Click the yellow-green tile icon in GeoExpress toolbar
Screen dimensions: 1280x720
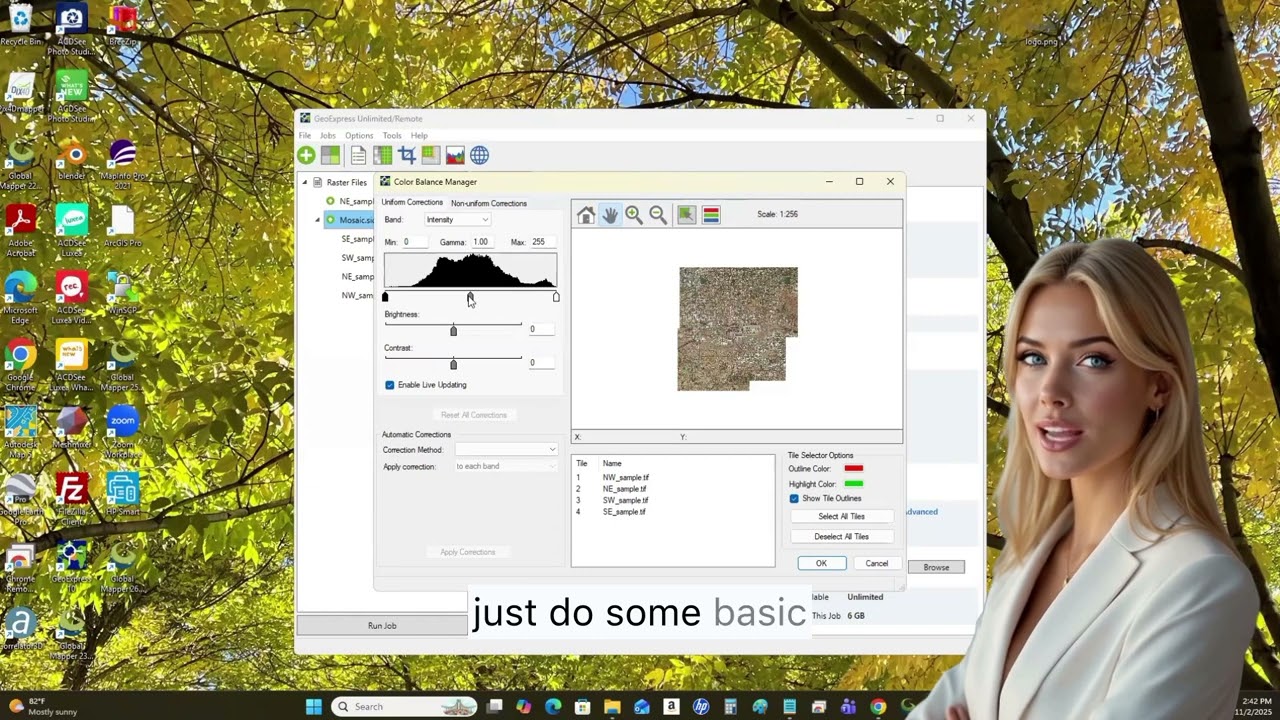click(430, 155)
